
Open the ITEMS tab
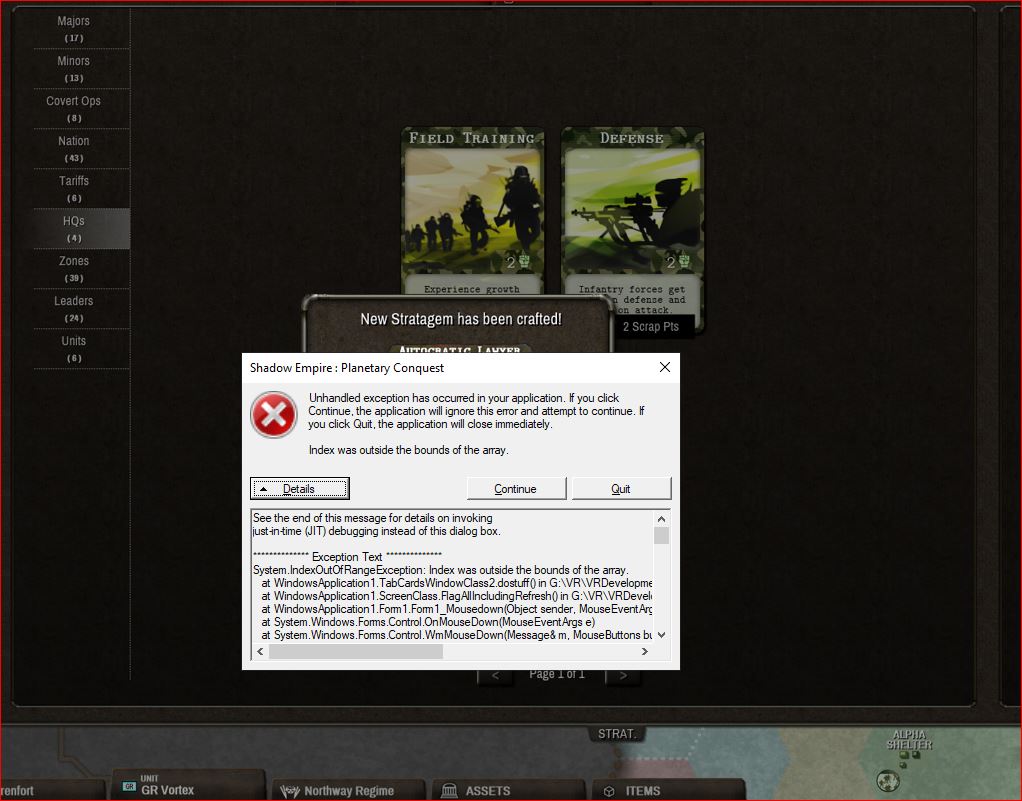tap(668, 790)
